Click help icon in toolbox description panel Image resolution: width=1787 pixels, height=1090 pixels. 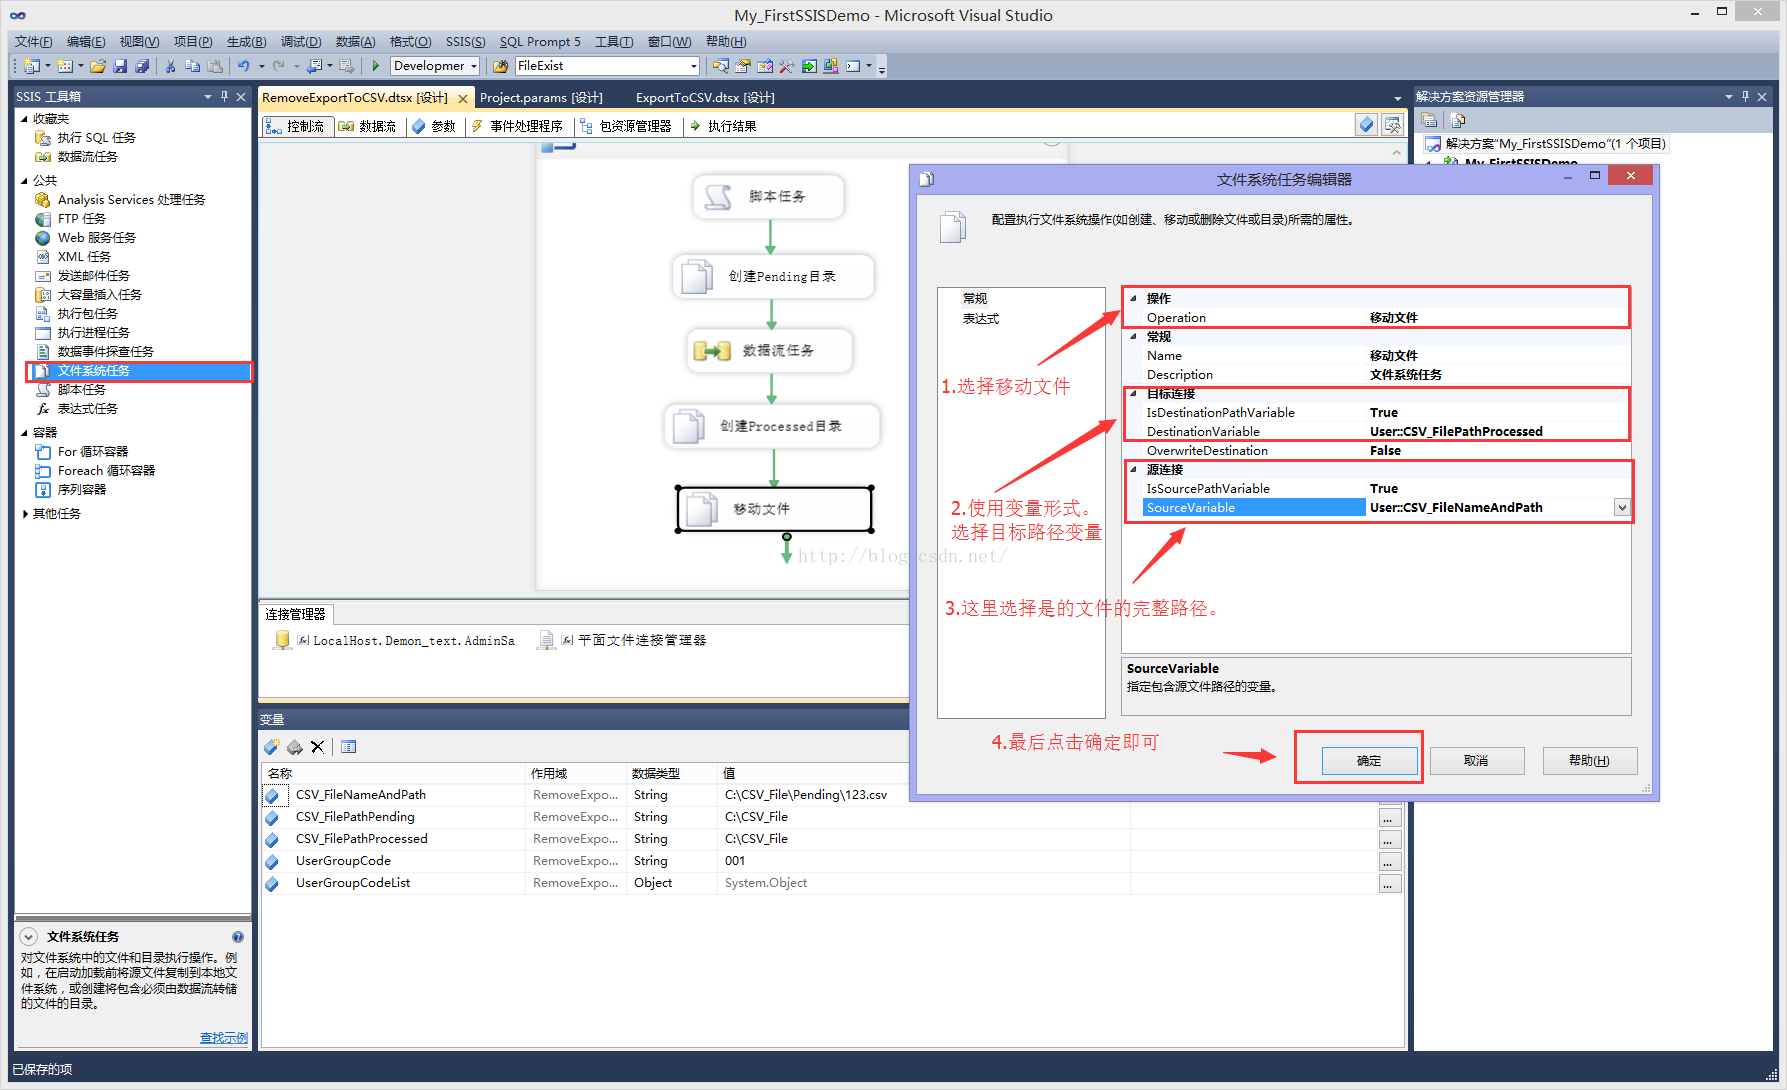coord(238,937)
